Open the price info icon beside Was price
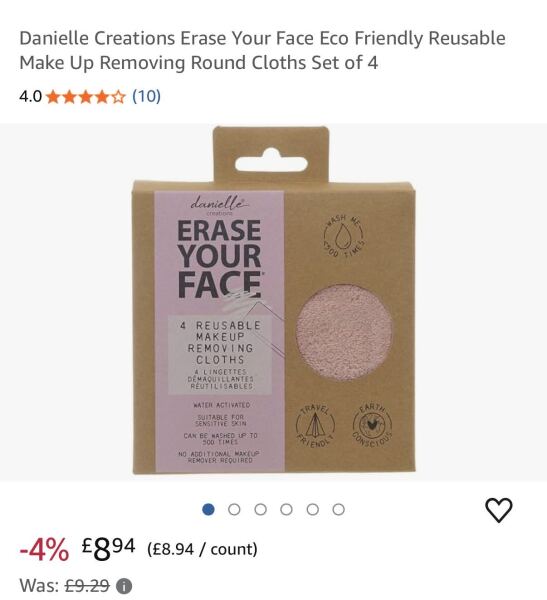This screenshot has width=547, height=600. (x=124, y=586)
